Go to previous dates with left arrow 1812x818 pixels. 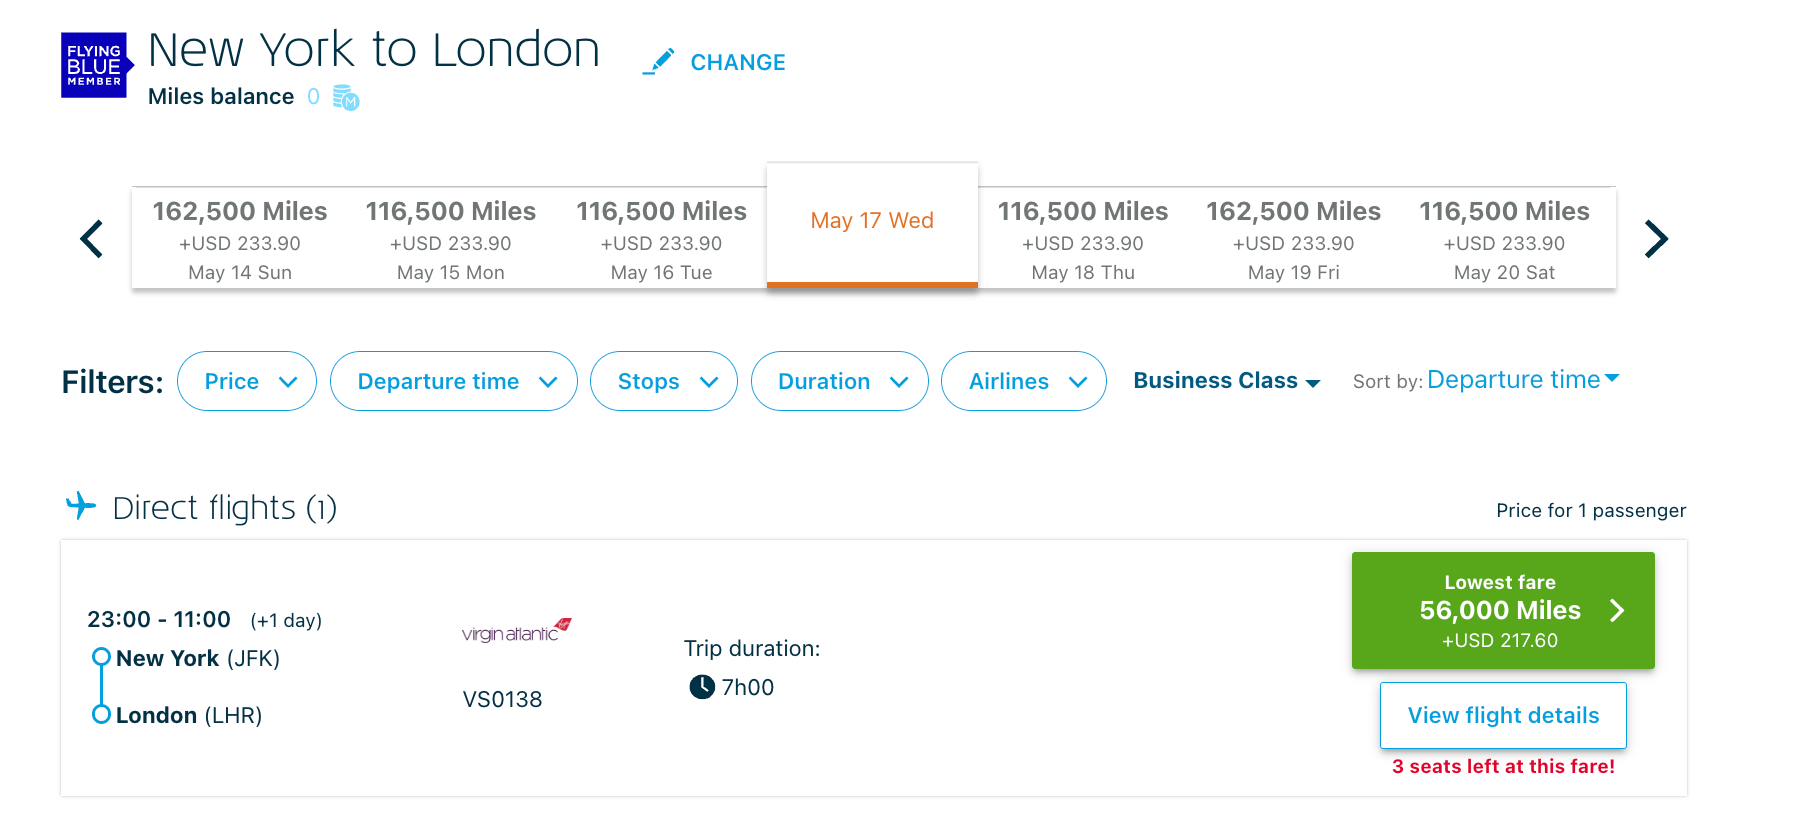point(92,239)
